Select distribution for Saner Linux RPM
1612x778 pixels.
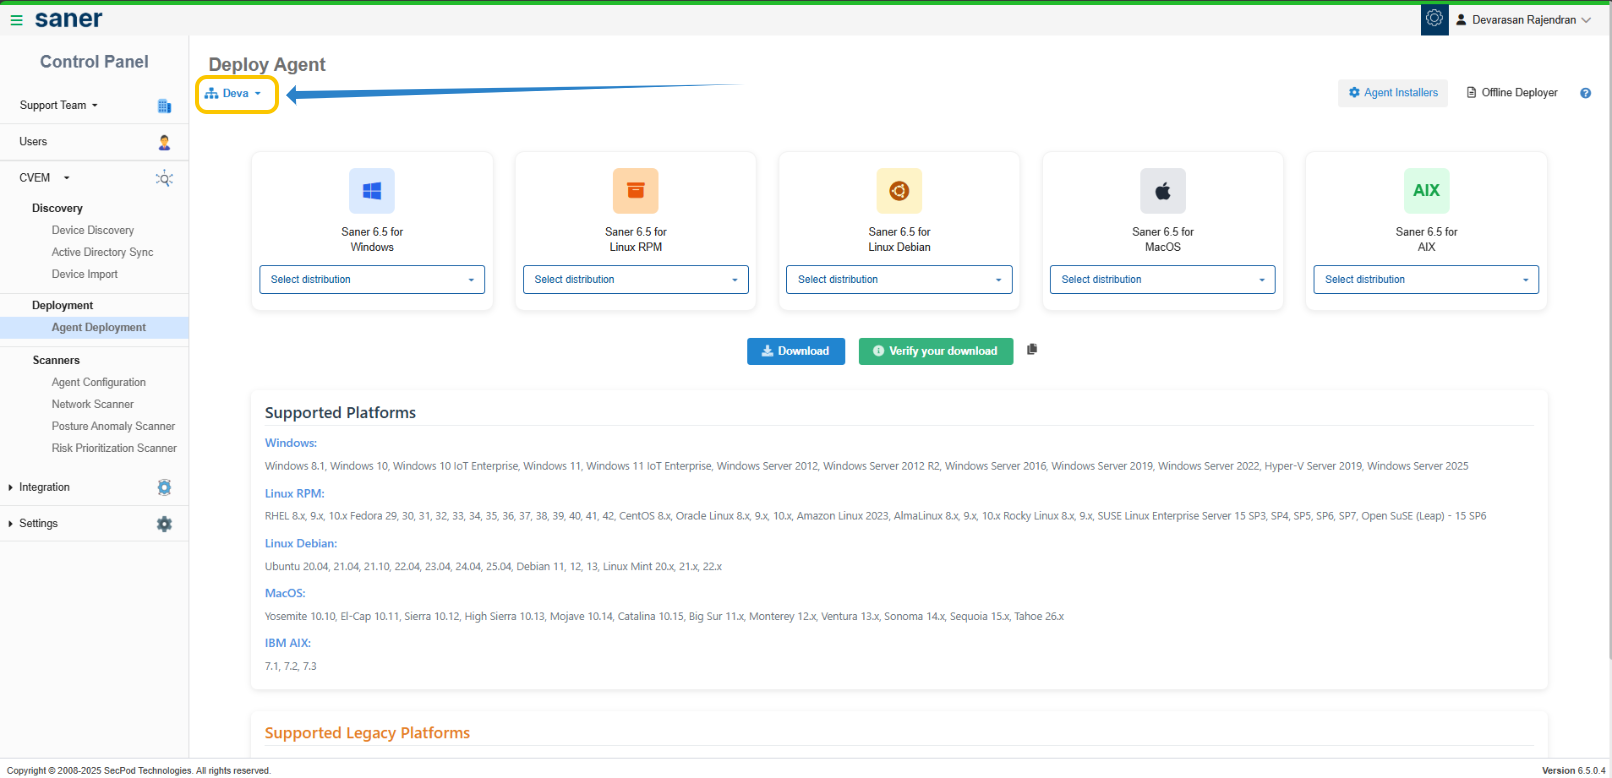tap(636, 280)
